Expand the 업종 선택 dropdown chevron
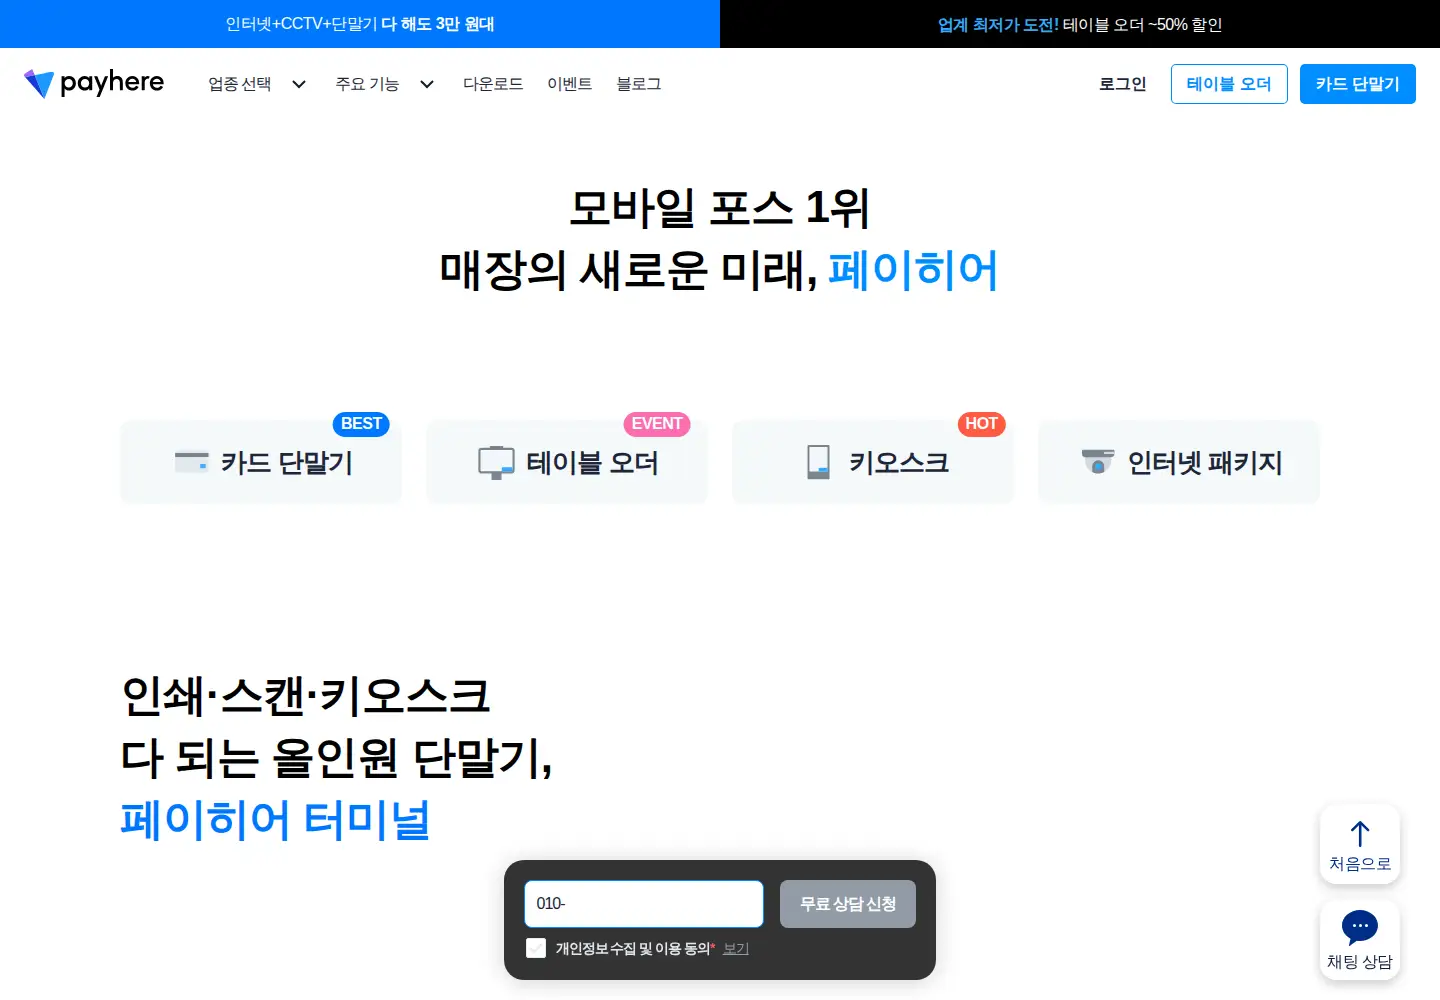The height and width of the screenshot is (1000, 1440). click(299, 84)
